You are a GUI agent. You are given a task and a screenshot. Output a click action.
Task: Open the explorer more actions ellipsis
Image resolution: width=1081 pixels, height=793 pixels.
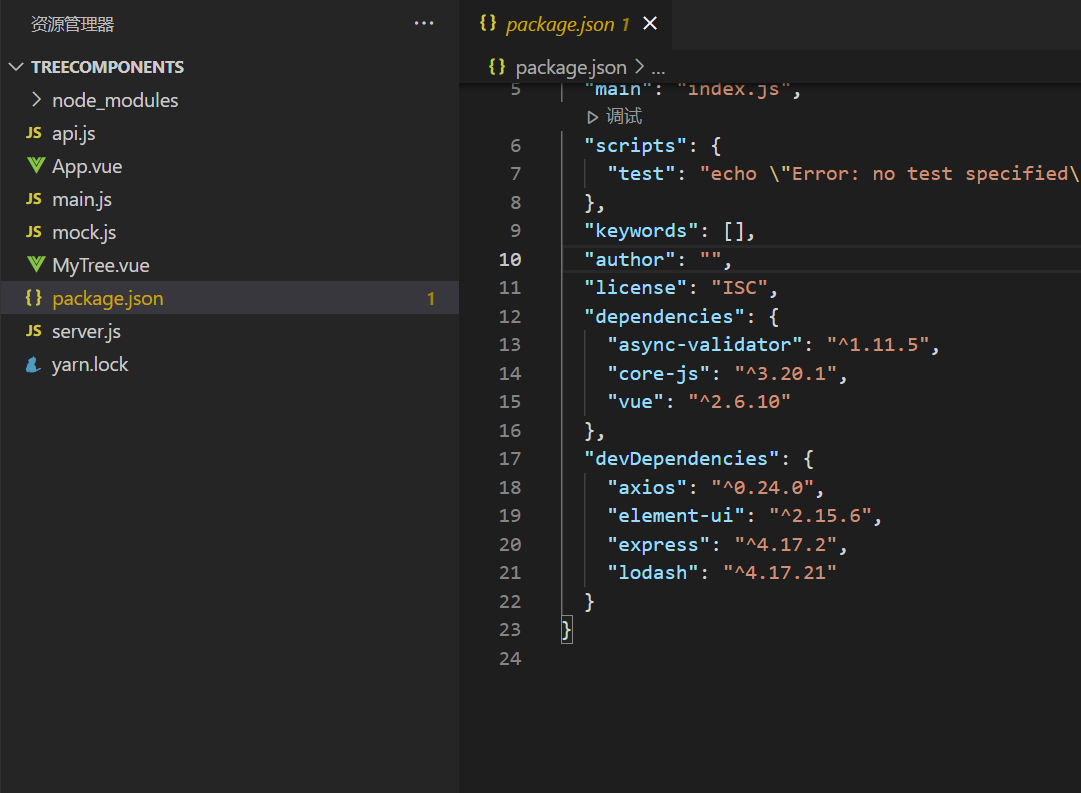pos(424,24)
